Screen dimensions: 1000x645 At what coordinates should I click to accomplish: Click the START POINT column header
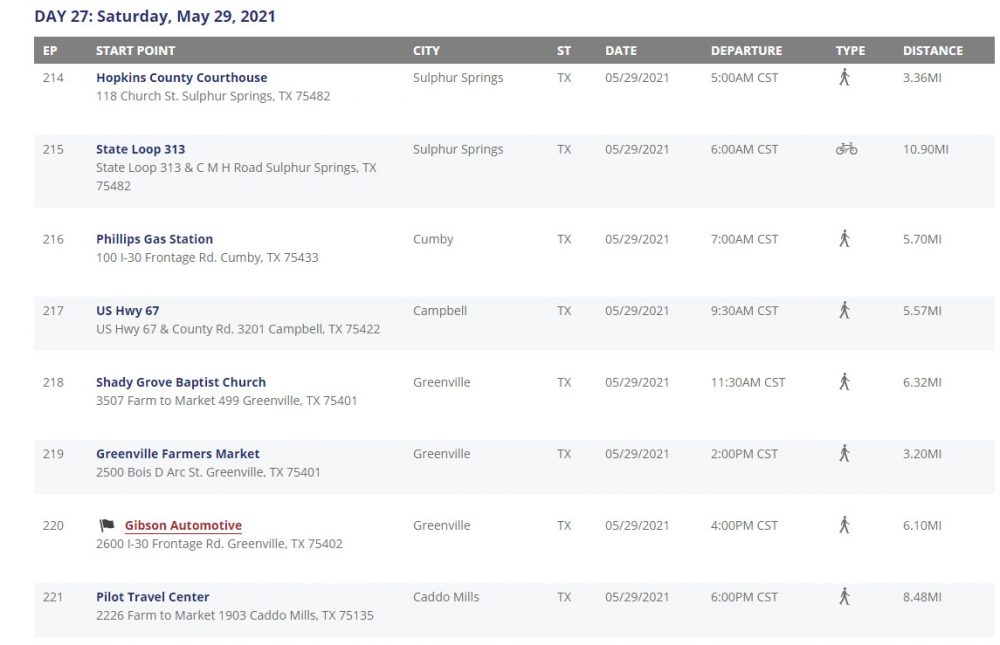click(x=135, y=50)
